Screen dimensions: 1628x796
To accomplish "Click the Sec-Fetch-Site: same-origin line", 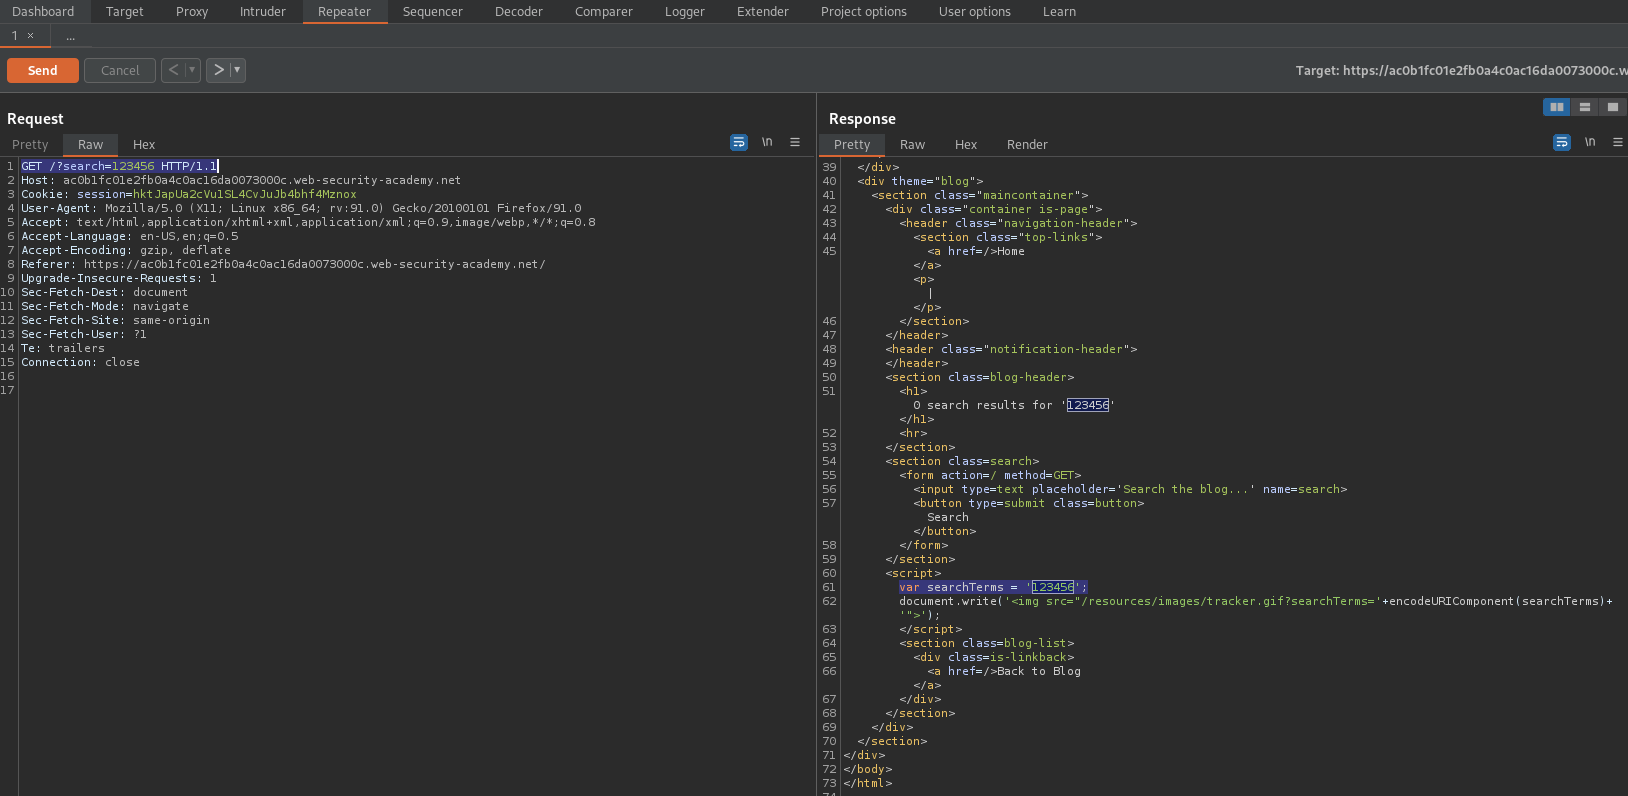I will point(116,320).
